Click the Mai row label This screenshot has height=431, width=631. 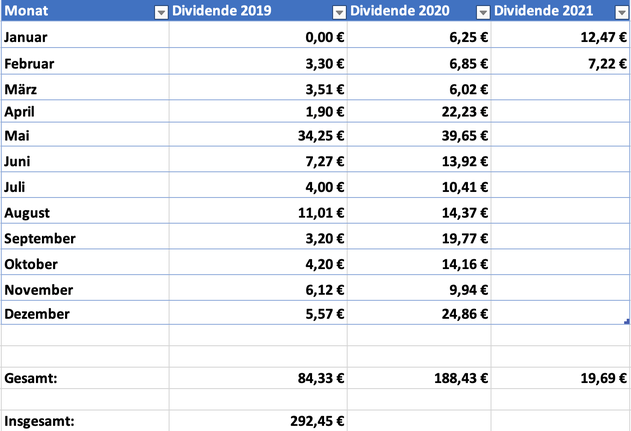(x=17, y=136)
